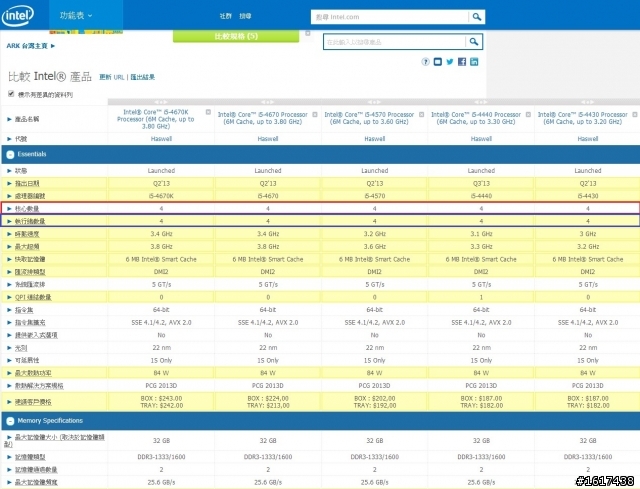Open the help question mark icon
Image resolution: width=640 pixels, height=489 pixels.
425,62
